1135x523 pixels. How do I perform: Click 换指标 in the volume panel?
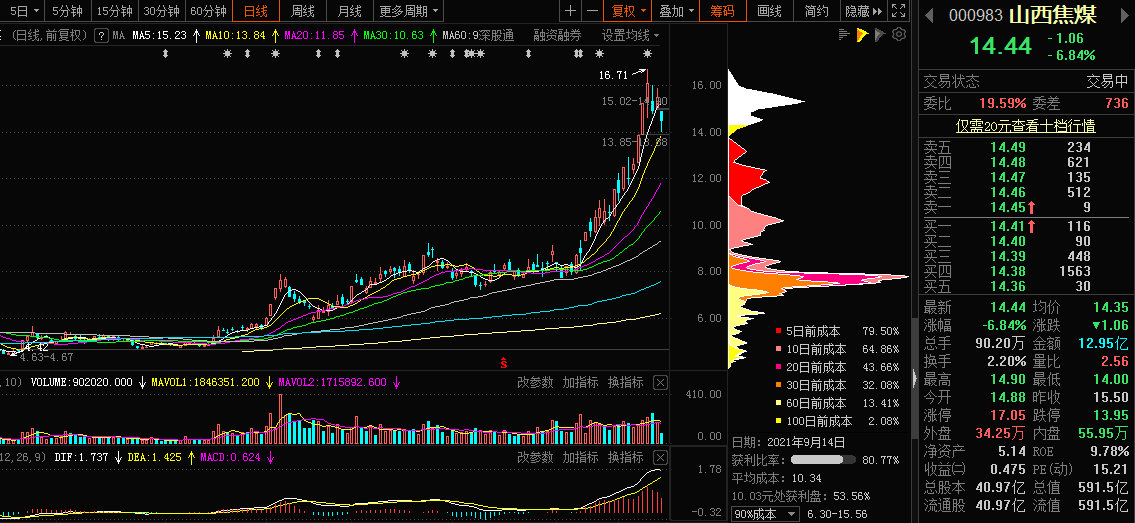(x=626, y=383)
